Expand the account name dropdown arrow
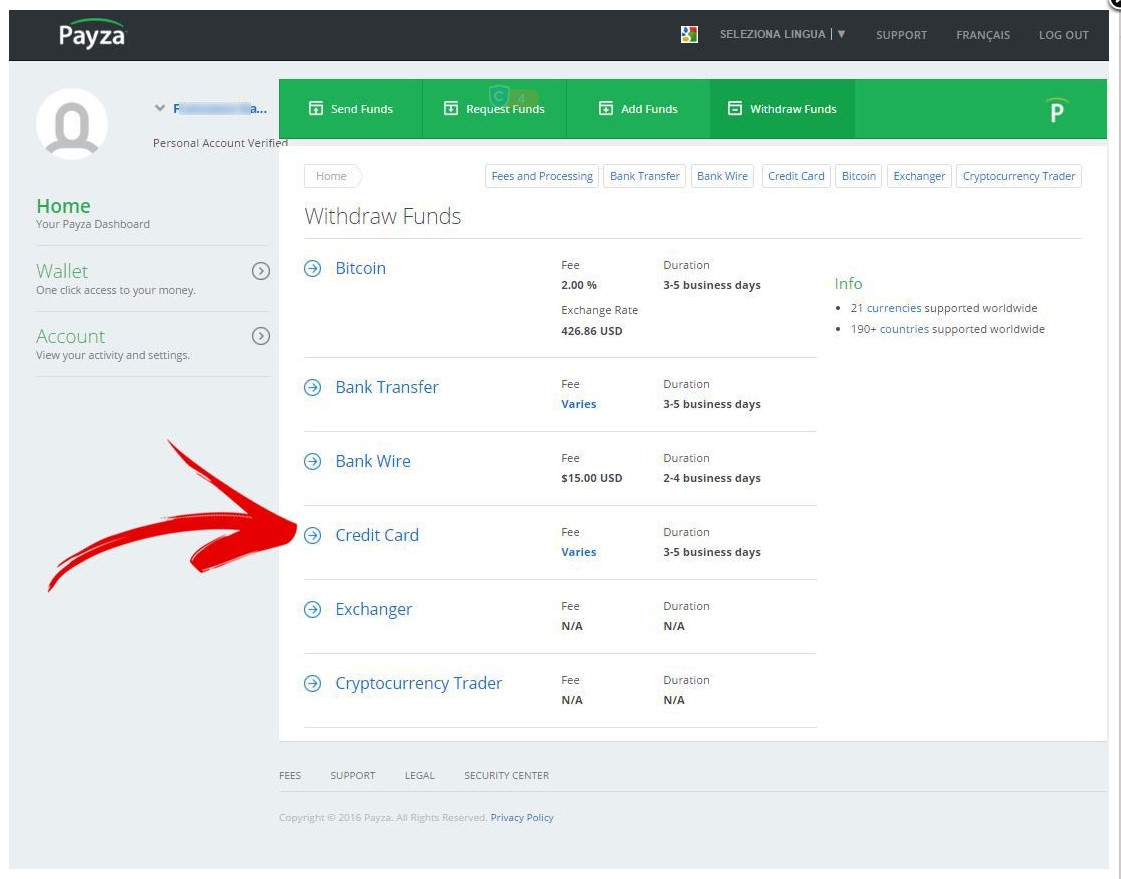The height and width of the screenshot is (879, 1121). [x=159, y=108]
